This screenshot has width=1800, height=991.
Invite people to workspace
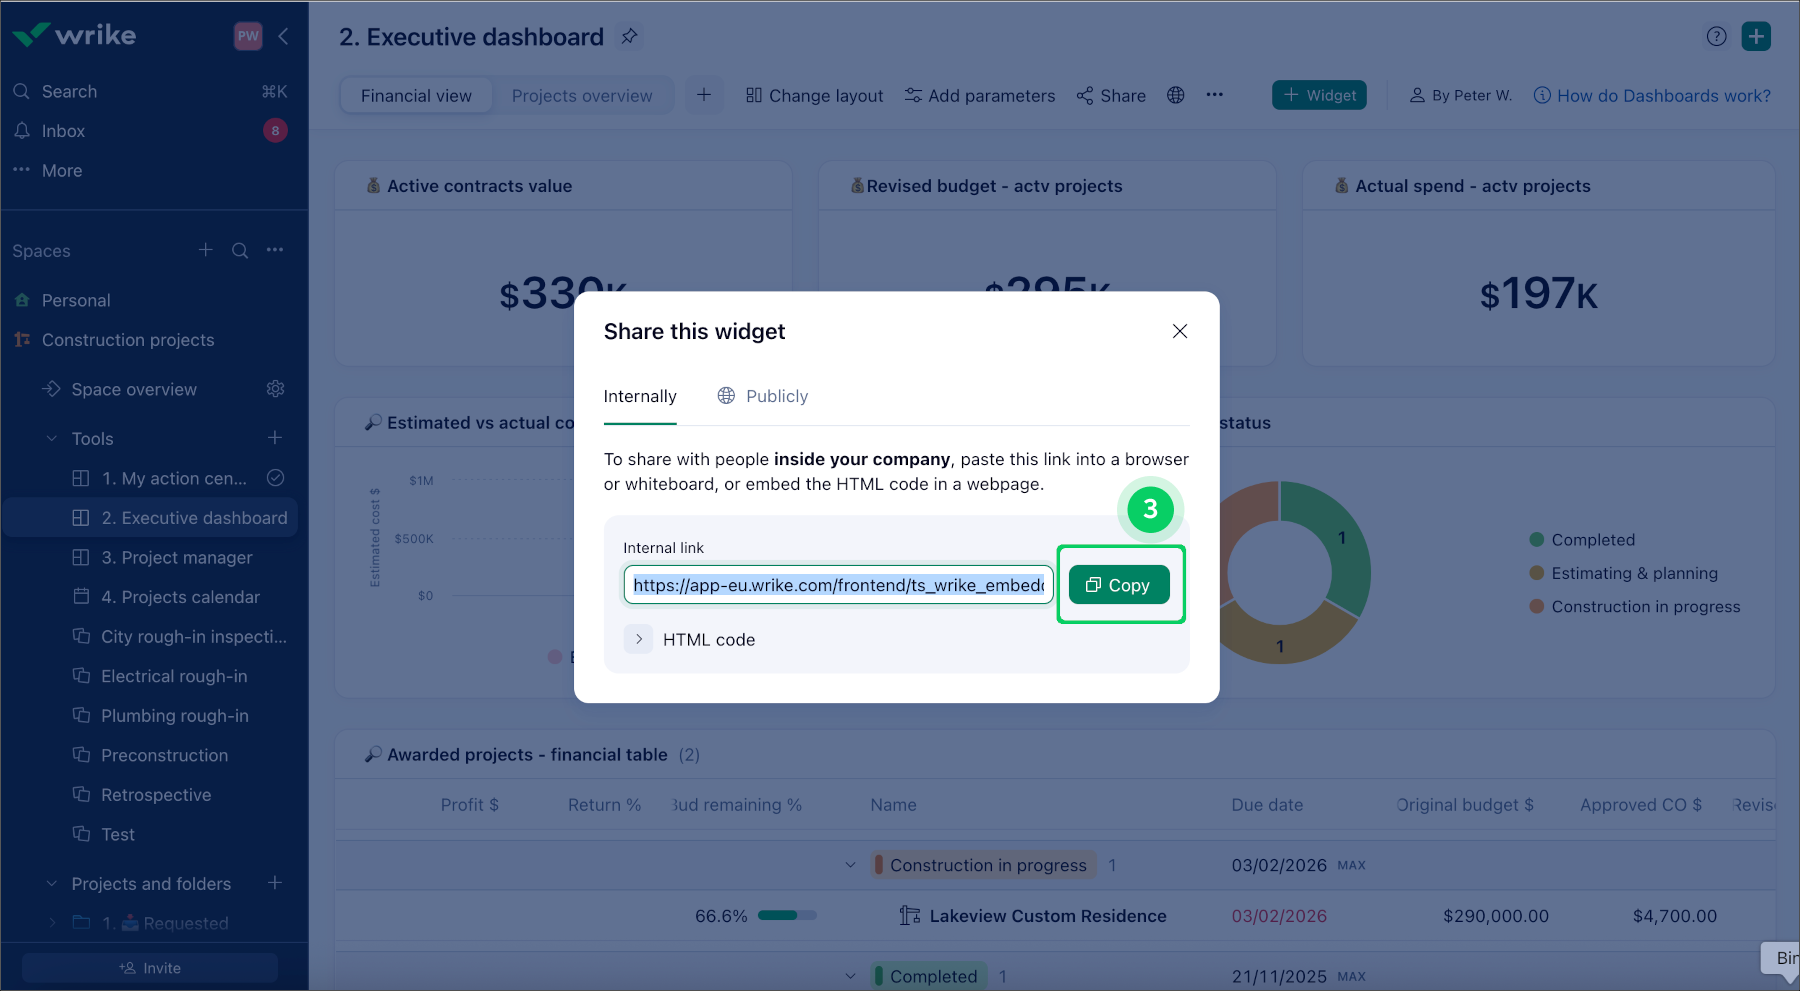coord(150,968)
